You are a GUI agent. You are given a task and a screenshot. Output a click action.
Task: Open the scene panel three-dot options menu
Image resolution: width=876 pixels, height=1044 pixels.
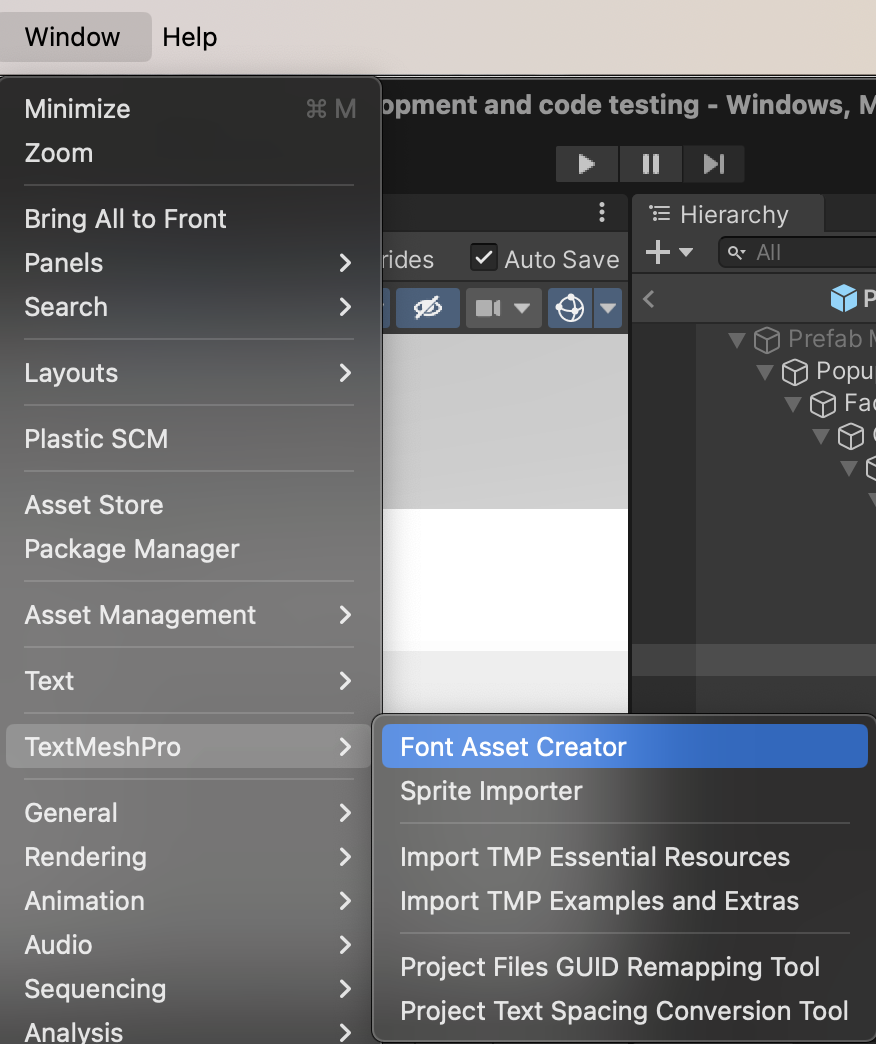point(602,212)
